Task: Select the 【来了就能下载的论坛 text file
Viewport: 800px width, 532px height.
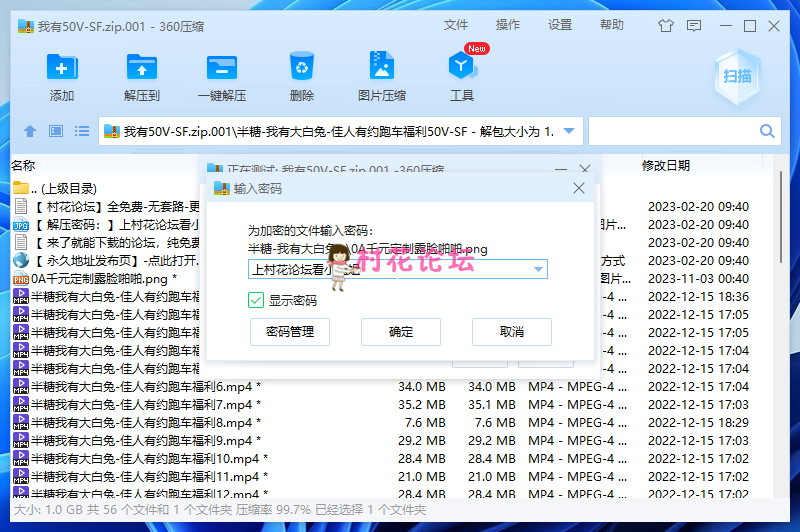Action: pyautogui.click(x=106, y=243)
